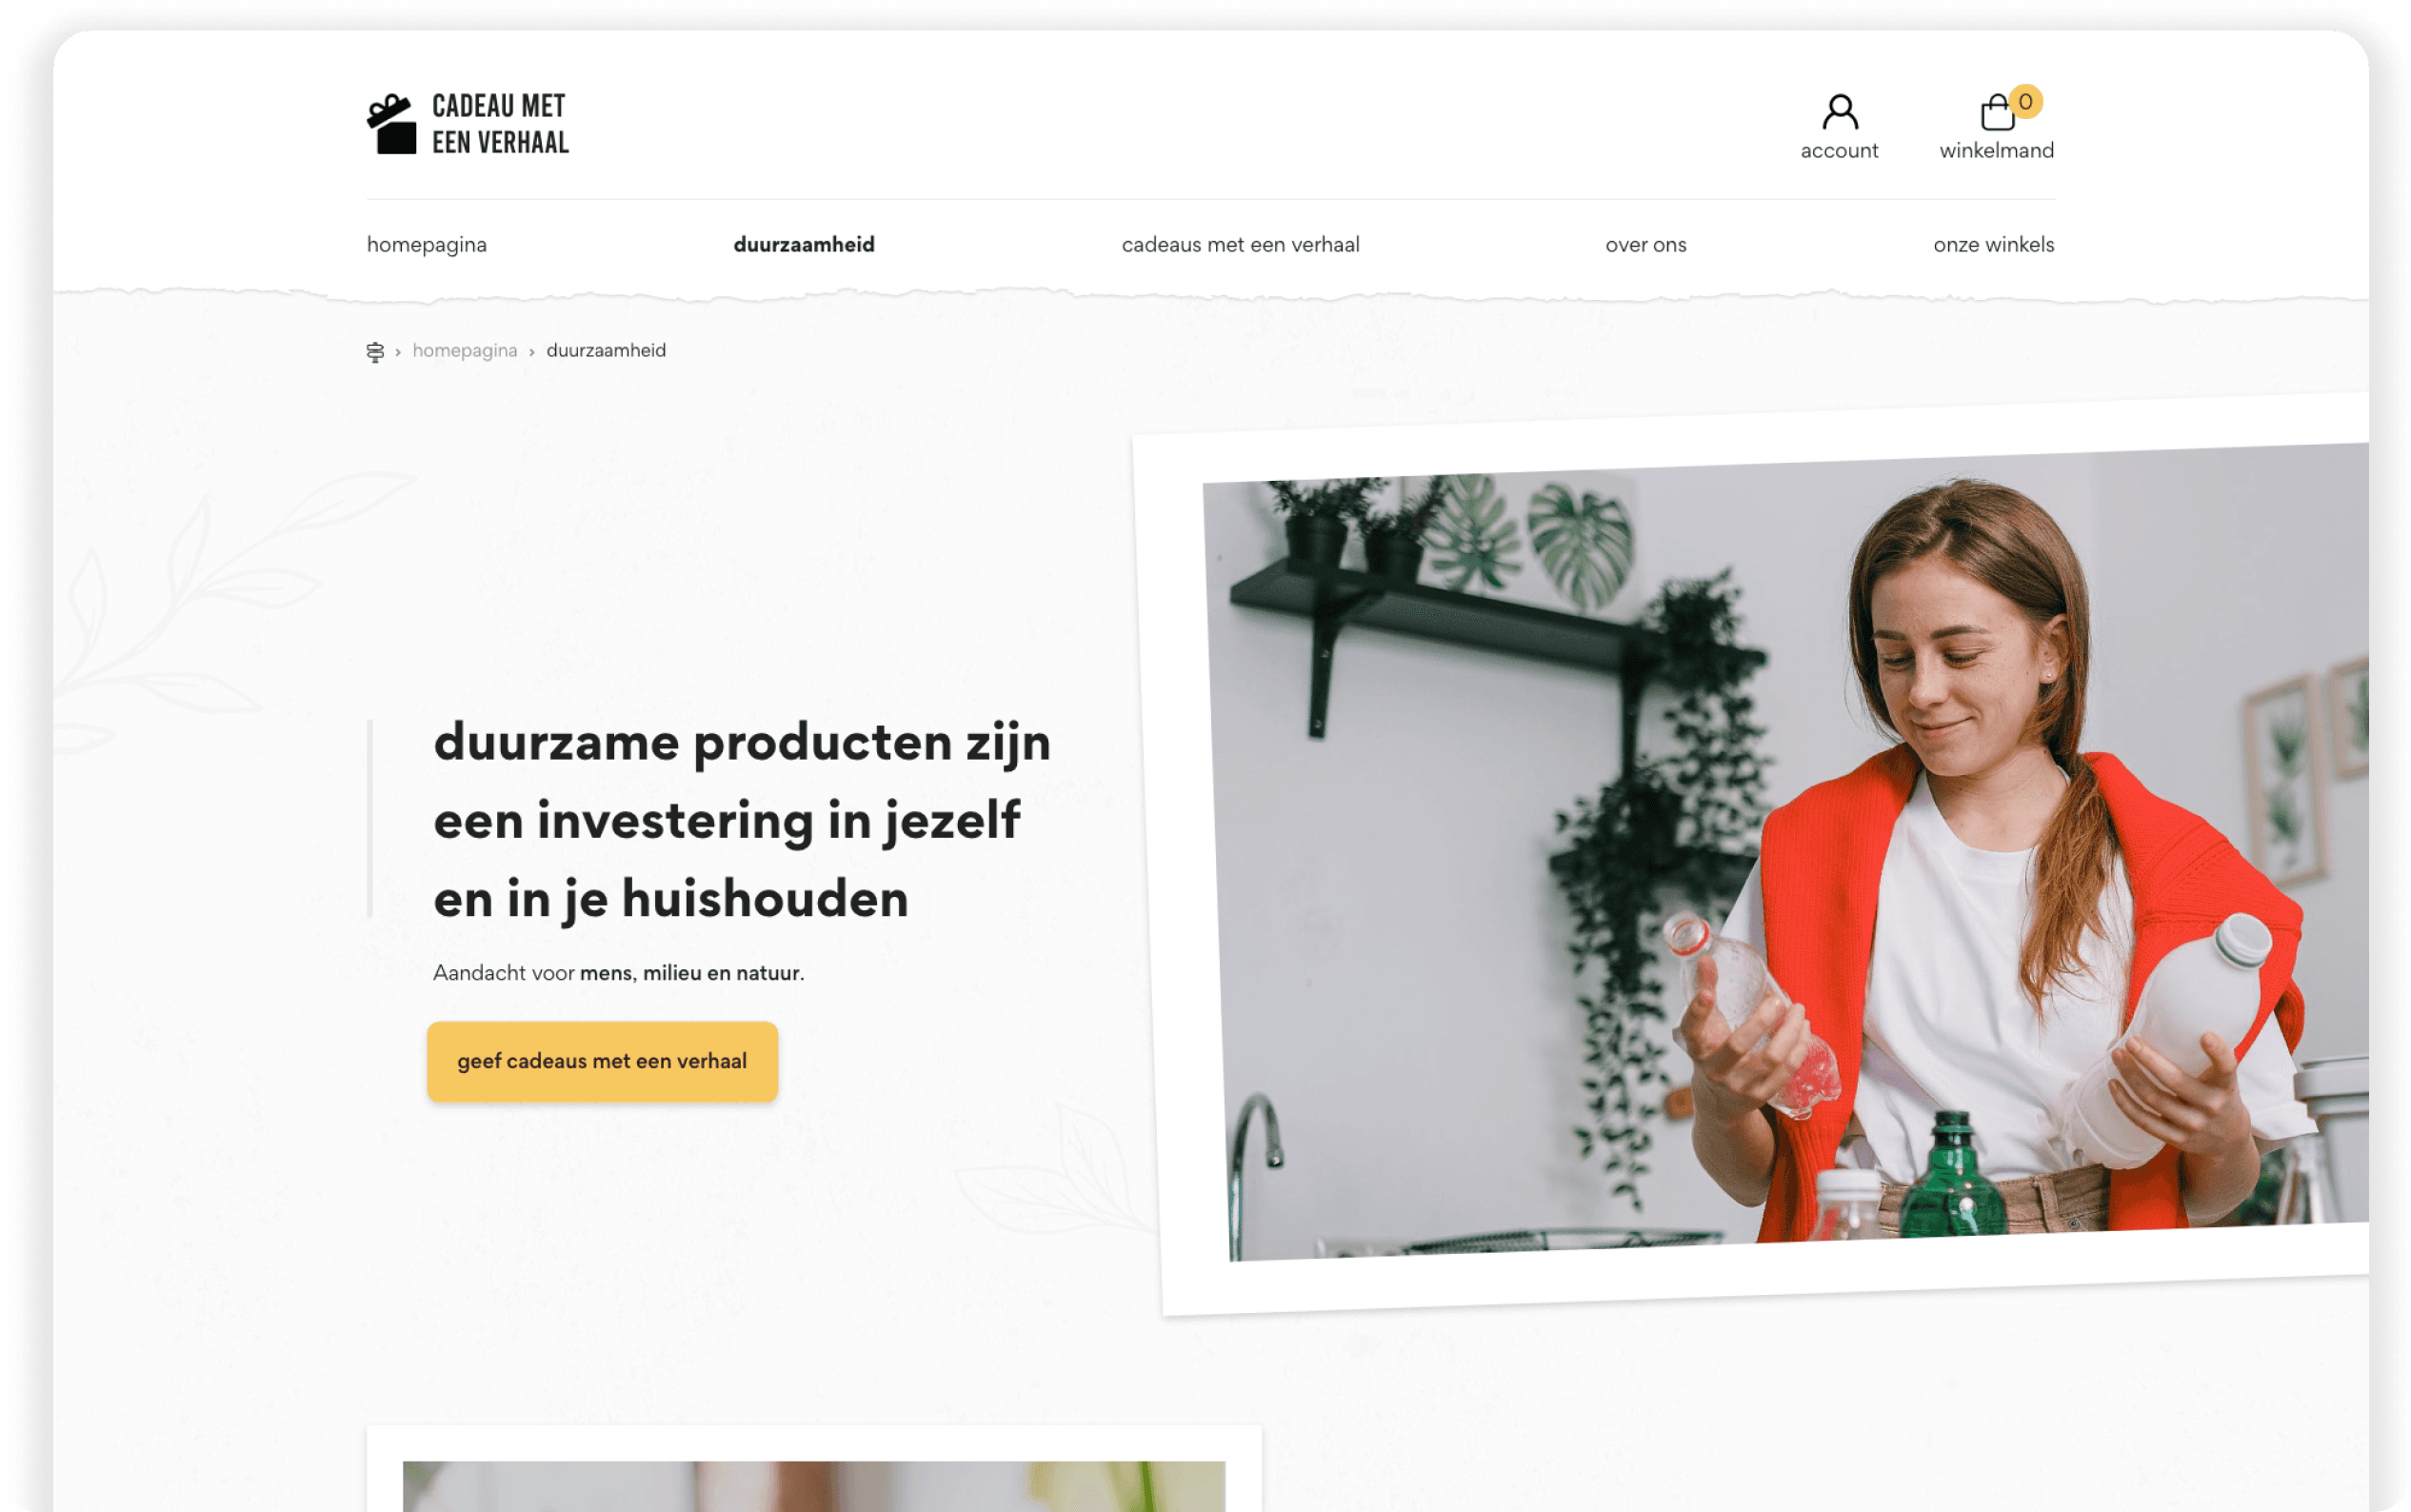Click duurzaamheid breadcrumb text
This screenshot has width=2411, height=1512.
[606, 351]
